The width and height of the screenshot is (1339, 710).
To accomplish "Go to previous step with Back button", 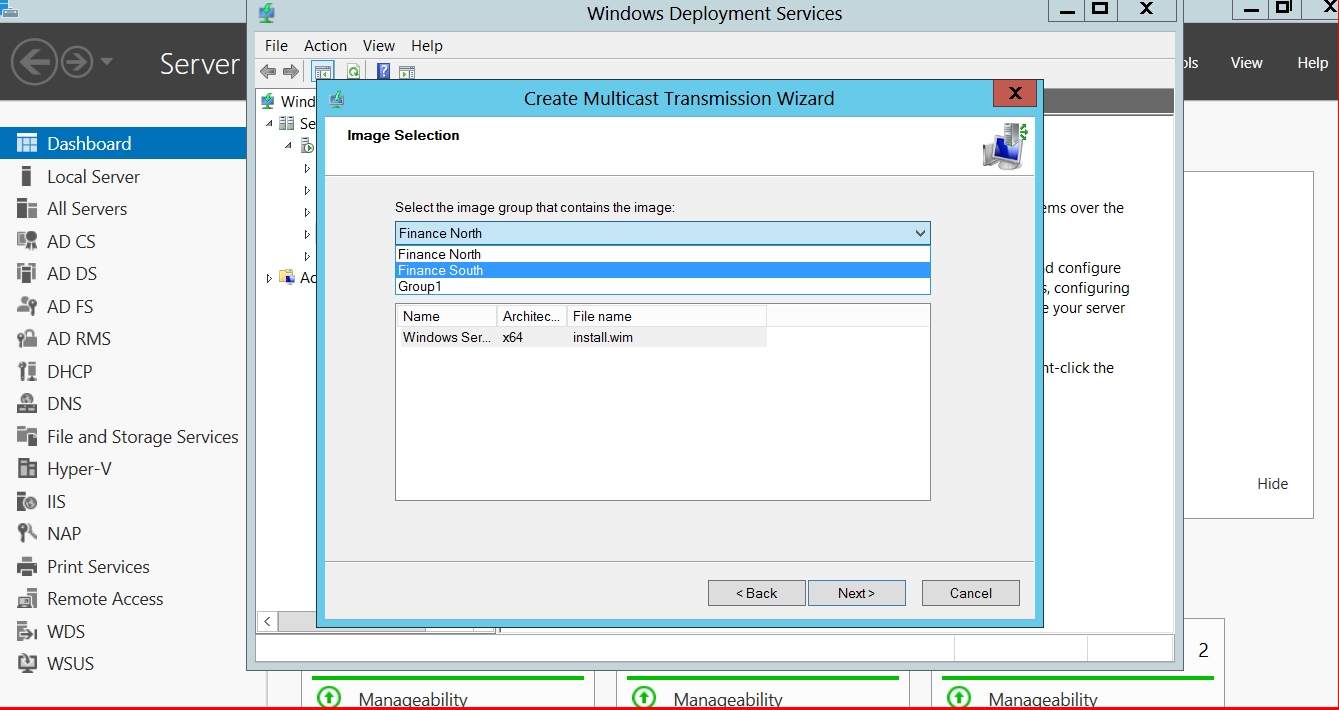I will click(756, 593).
